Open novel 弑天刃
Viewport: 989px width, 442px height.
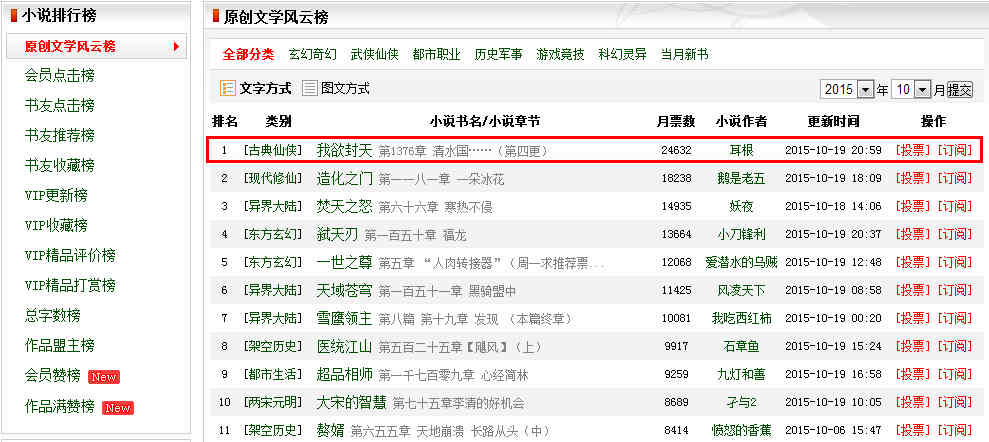(x=337, y=235)
